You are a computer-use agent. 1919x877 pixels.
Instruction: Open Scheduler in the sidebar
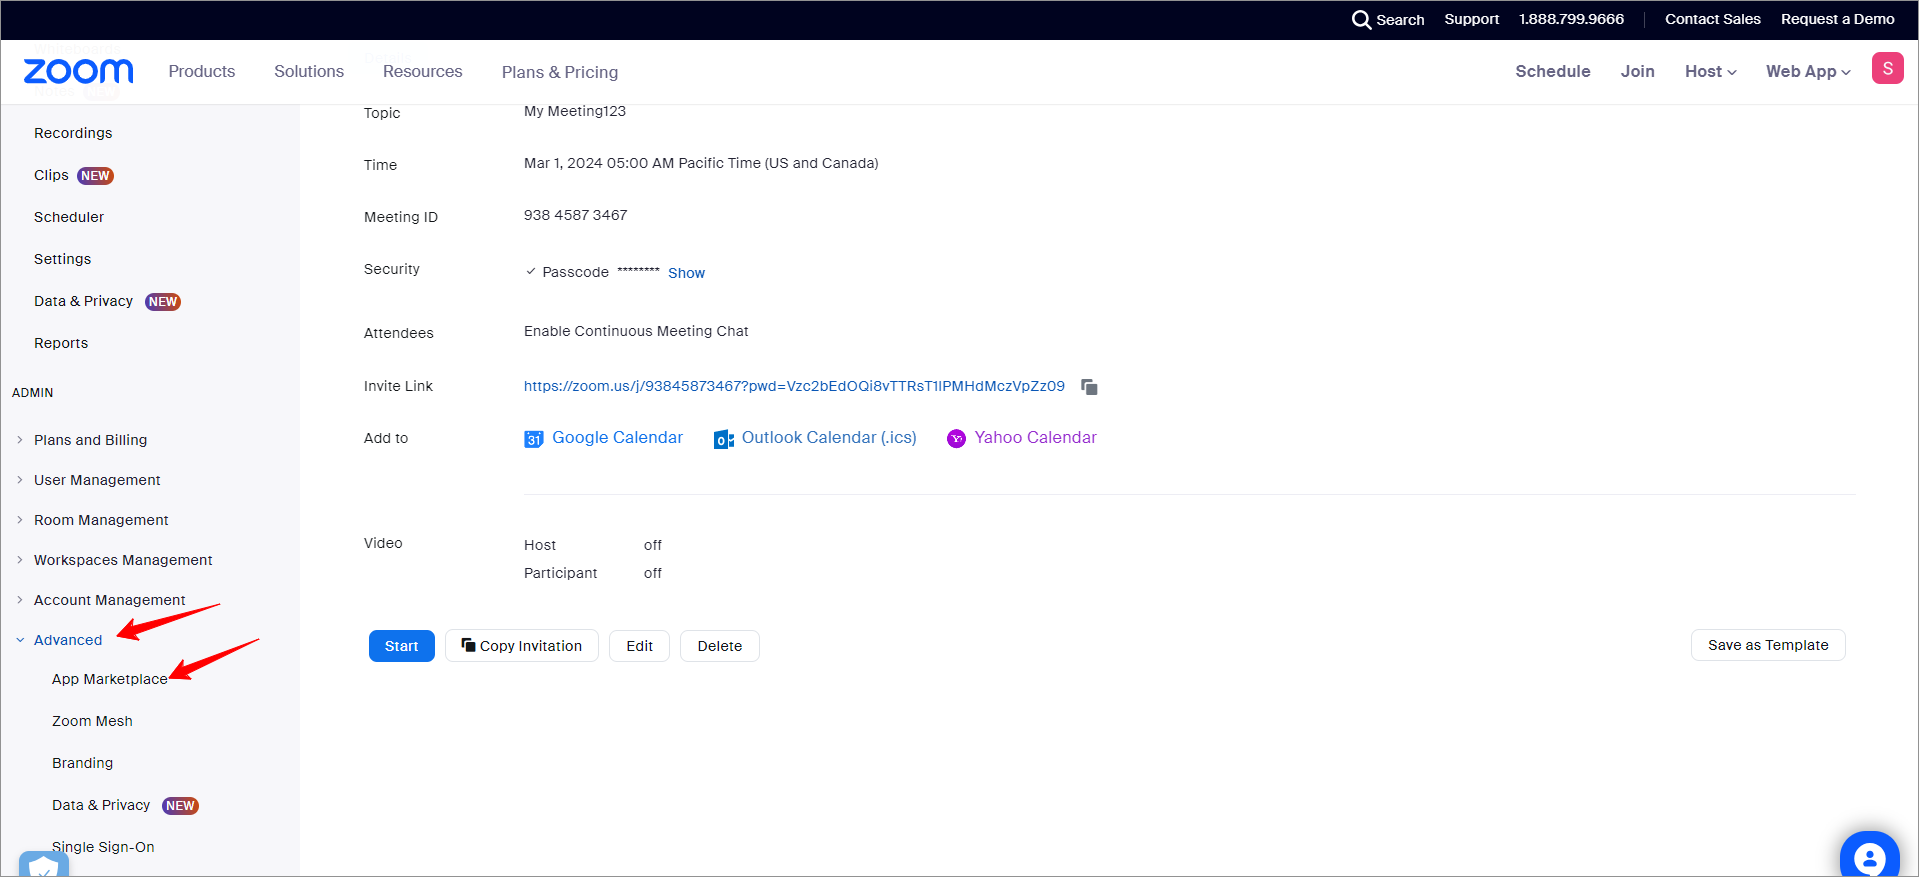[x=69, y=217]
